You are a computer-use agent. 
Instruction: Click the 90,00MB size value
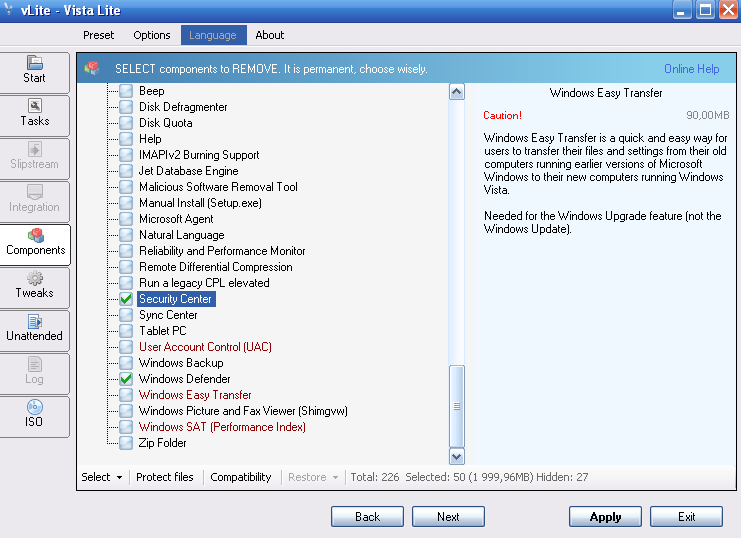click(x=707, y=115)
